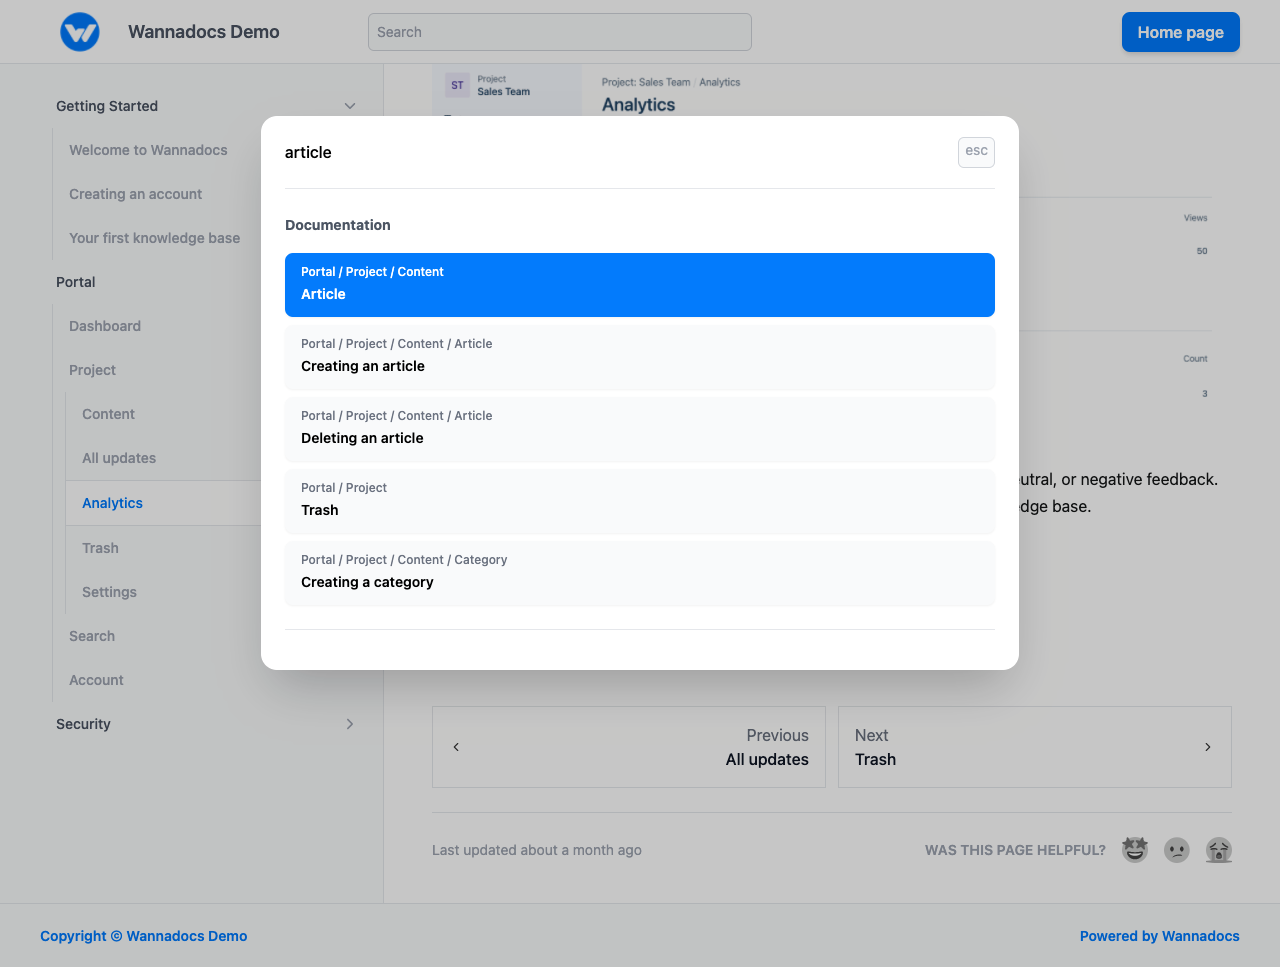This screenshot has width=1280, height=967.
Task: Open Search in the sidebar
Action: 92,636
